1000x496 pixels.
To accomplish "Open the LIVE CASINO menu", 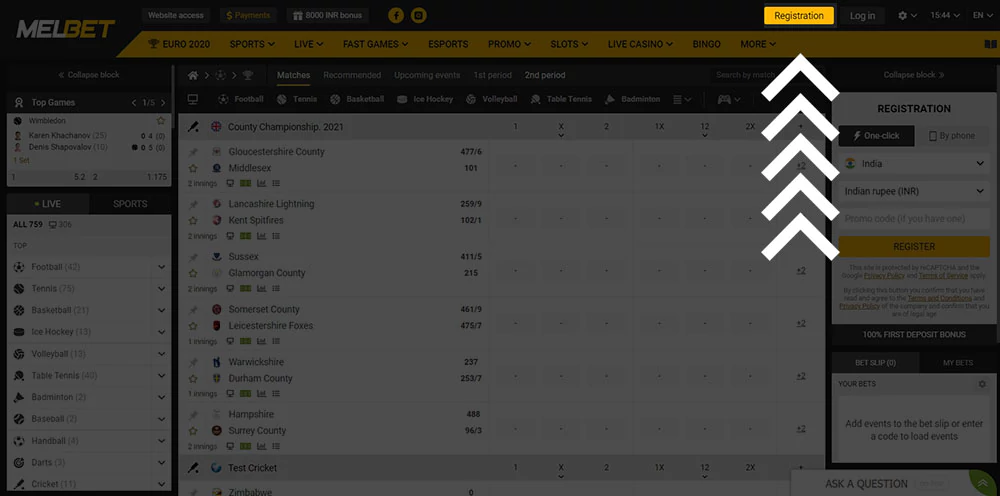I will [x=640, y=44].
